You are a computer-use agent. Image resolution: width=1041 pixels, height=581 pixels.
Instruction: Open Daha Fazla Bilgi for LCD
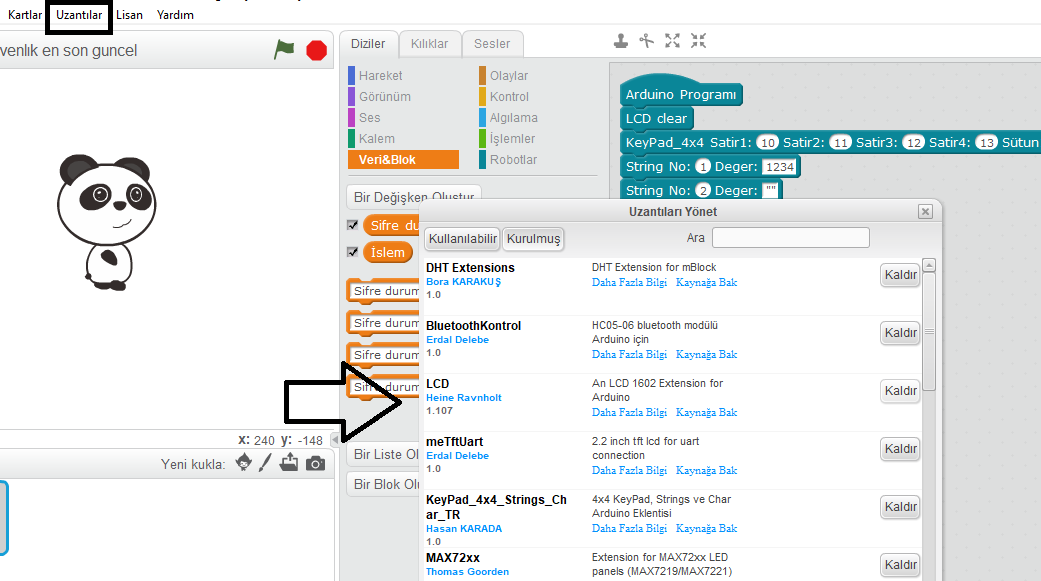[629, 412]
